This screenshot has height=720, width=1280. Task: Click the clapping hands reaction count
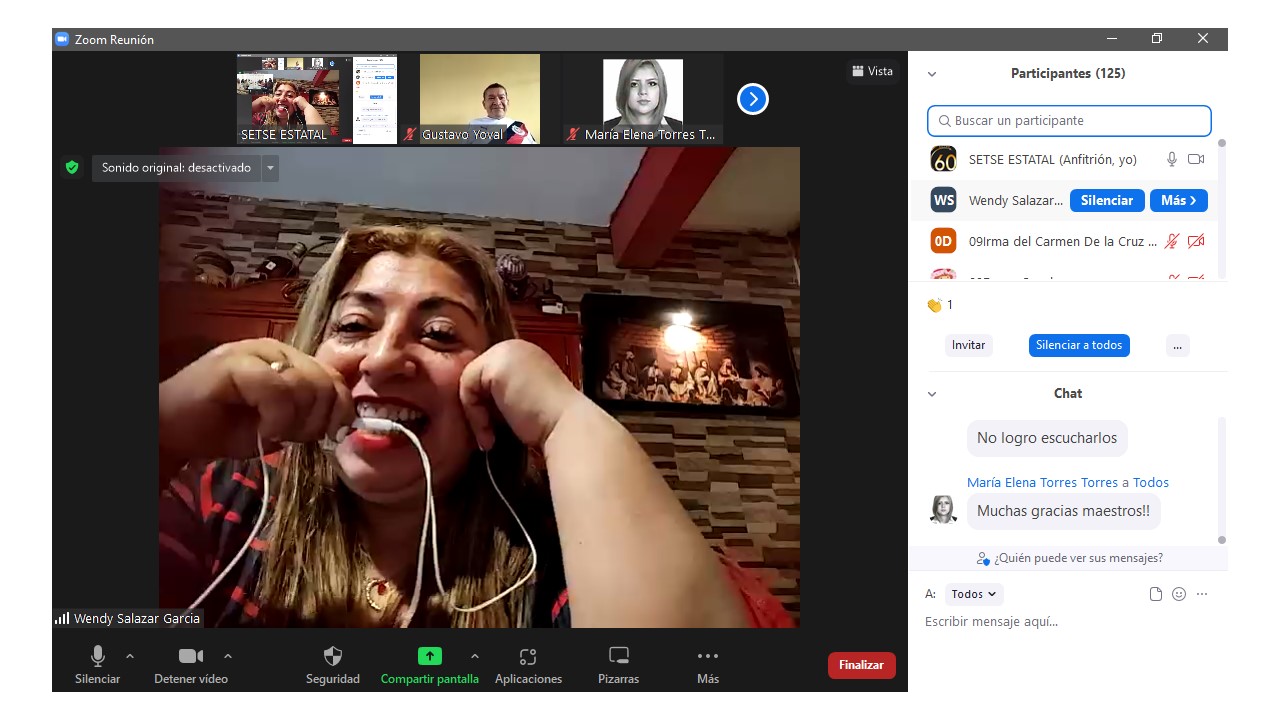point(940,305)
